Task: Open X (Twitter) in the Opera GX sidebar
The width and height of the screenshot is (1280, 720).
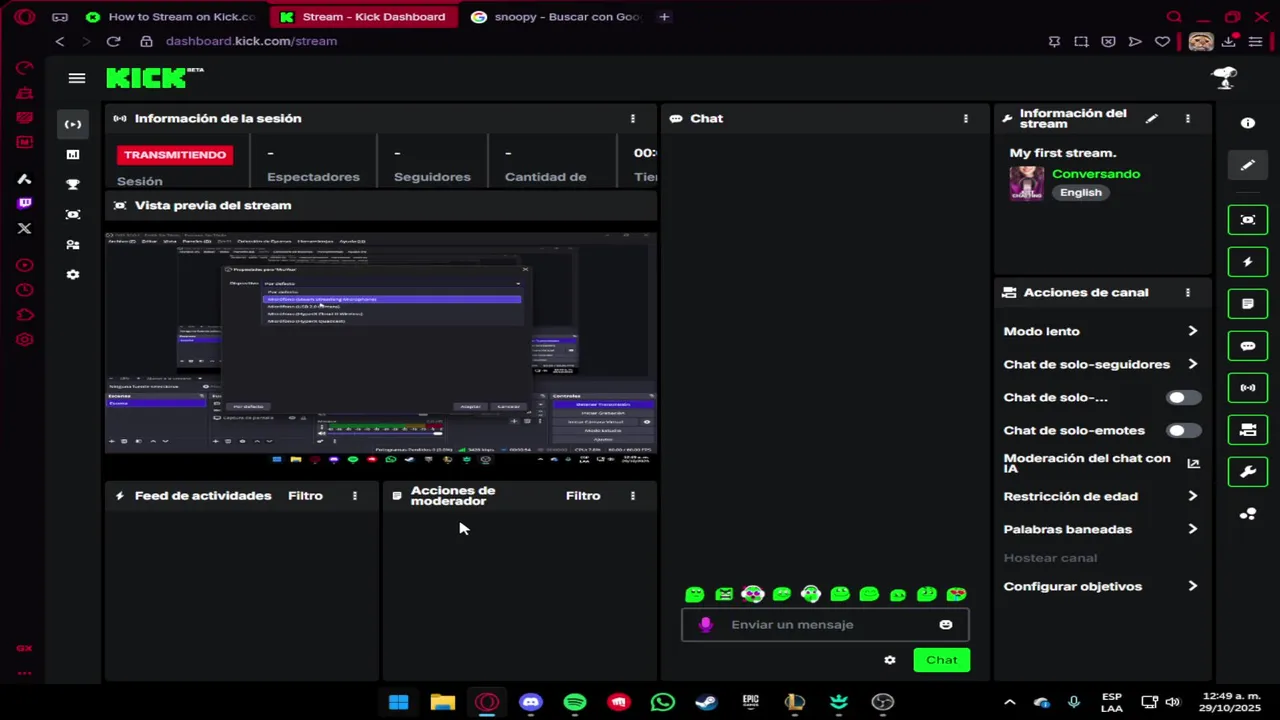Action: [25, 228]
